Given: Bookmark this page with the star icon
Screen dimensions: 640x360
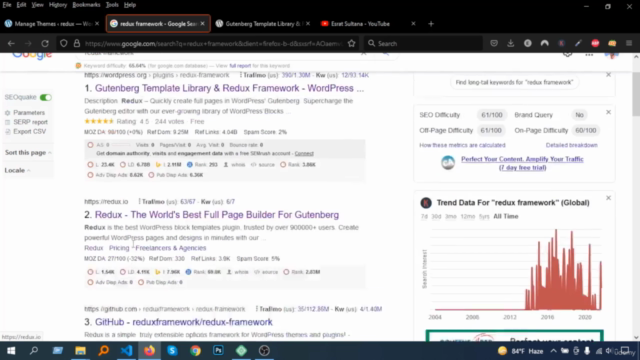Looking at the screenshot, I should pyautogui.click(x=351, y=43).
